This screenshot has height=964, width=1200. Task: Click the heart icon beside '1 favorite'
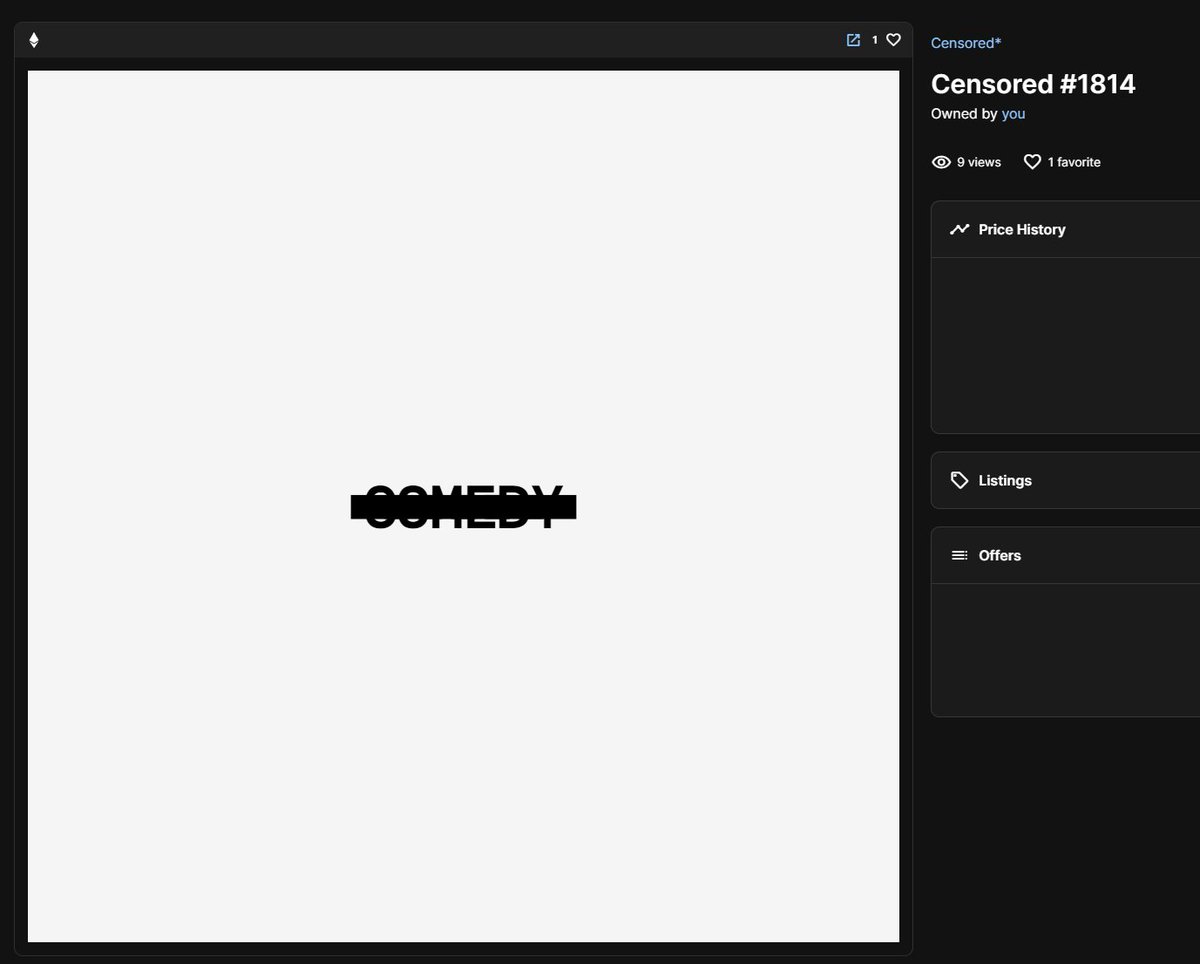(1032, 162)
